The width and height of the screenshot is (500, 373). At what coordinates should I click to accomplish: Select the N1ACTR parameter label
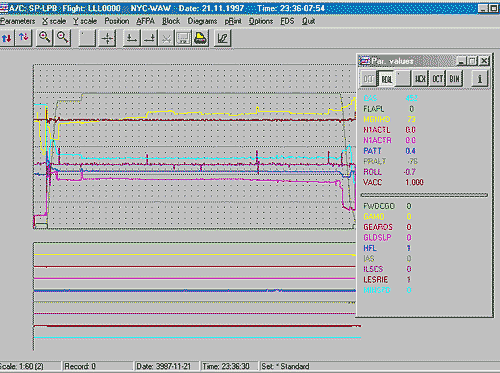coord(377,140)
